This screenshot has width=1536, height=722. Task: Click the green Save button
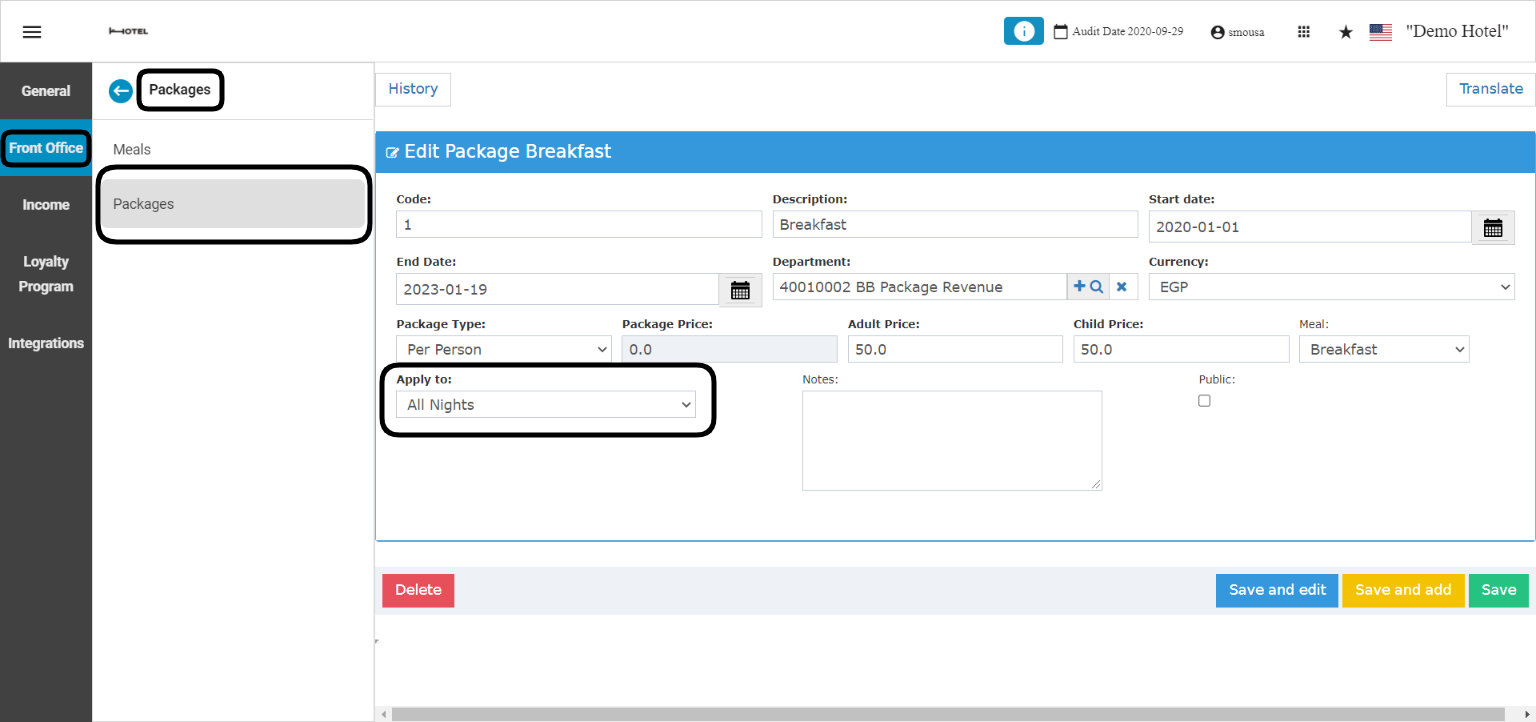point(1498,590)
